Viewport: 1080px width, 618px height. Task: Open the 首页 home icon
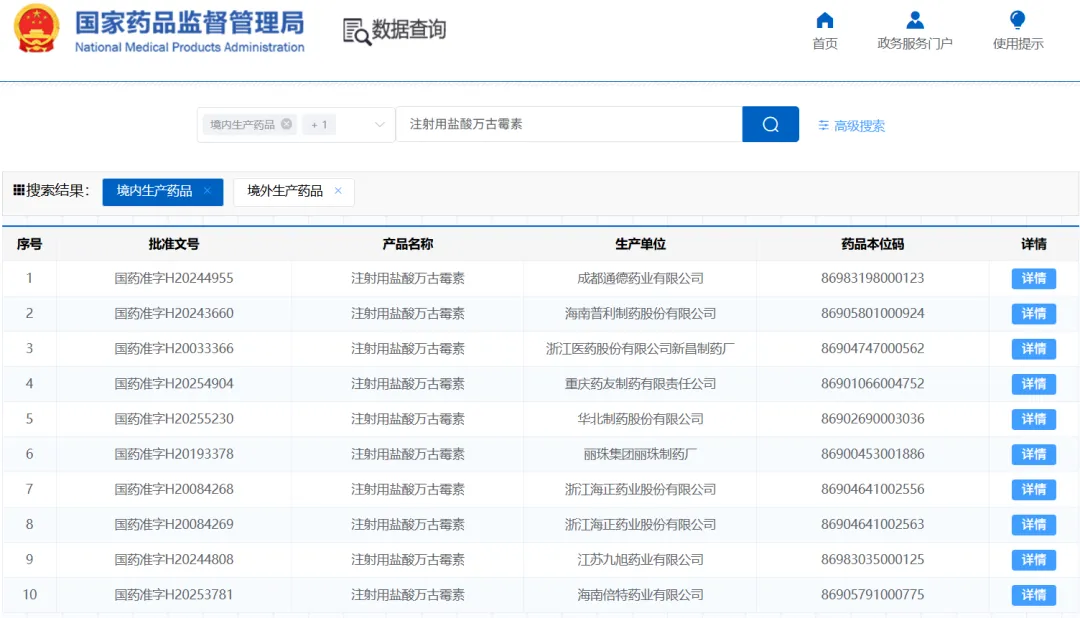824,21
